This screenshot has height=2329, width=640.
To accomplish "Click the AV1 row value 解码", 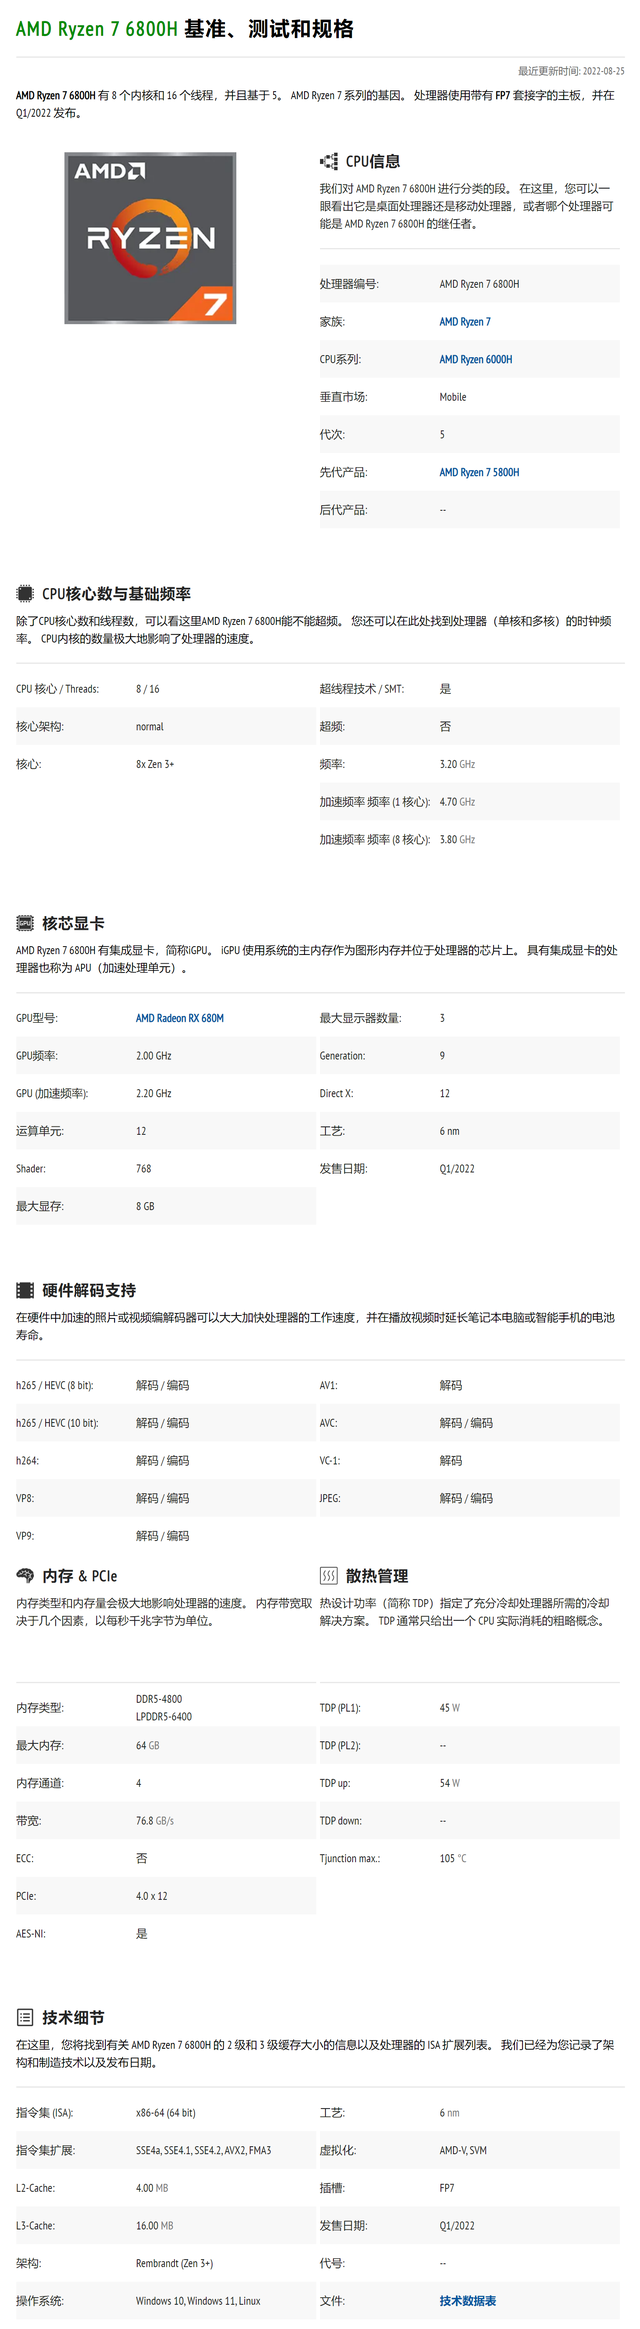I will coord(451,1386).
